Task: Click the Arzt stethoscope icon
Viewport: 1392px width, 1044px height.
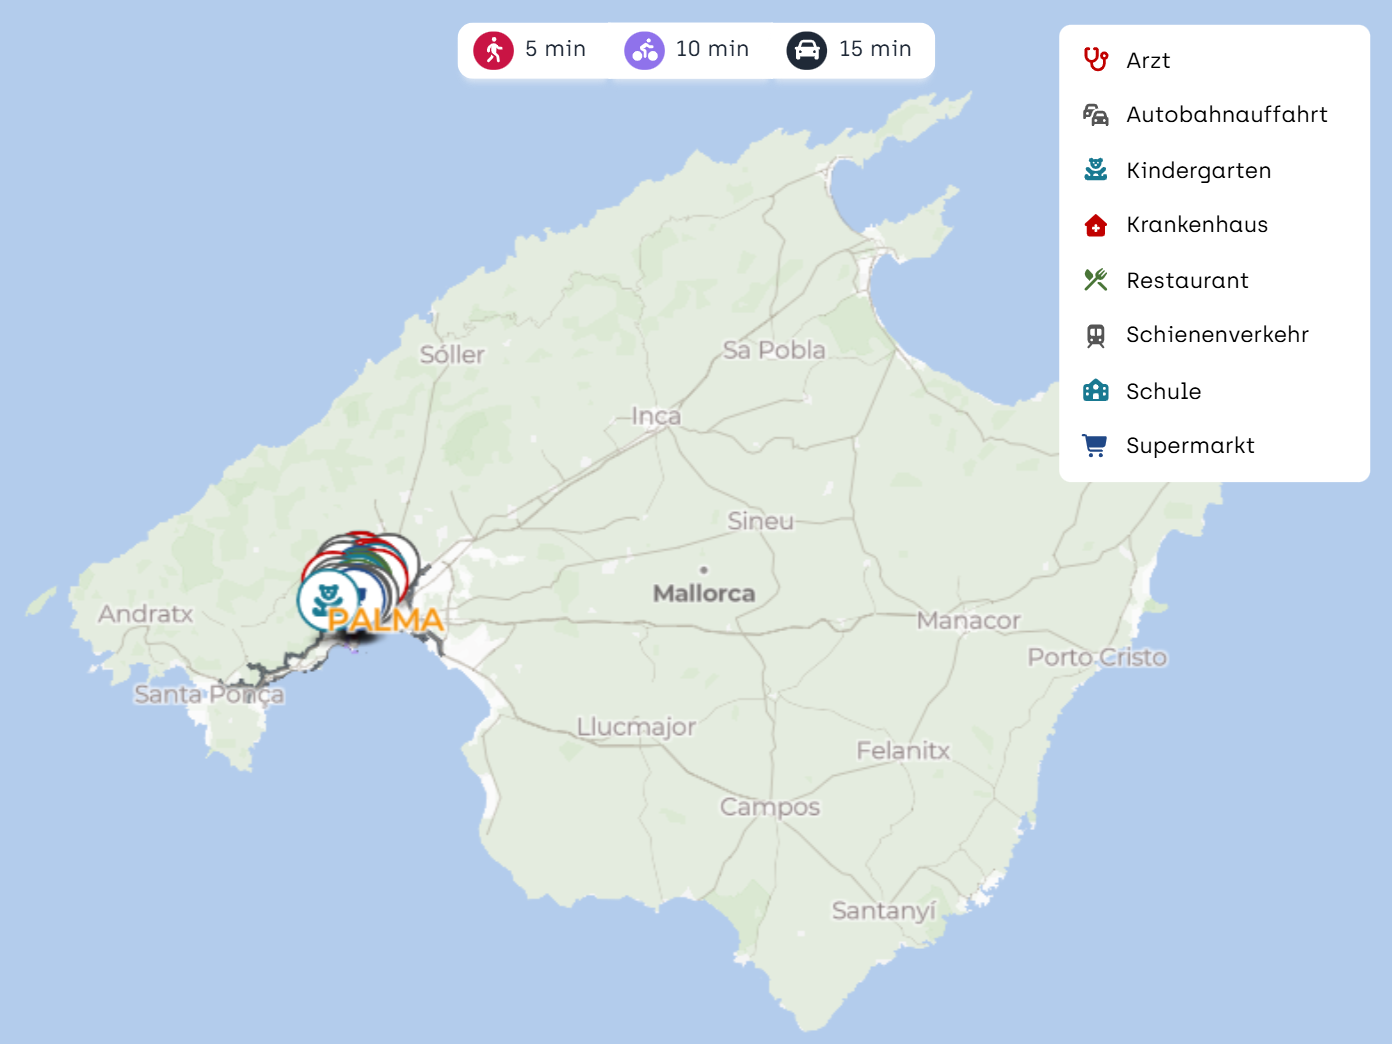Action: [1096, 60]
